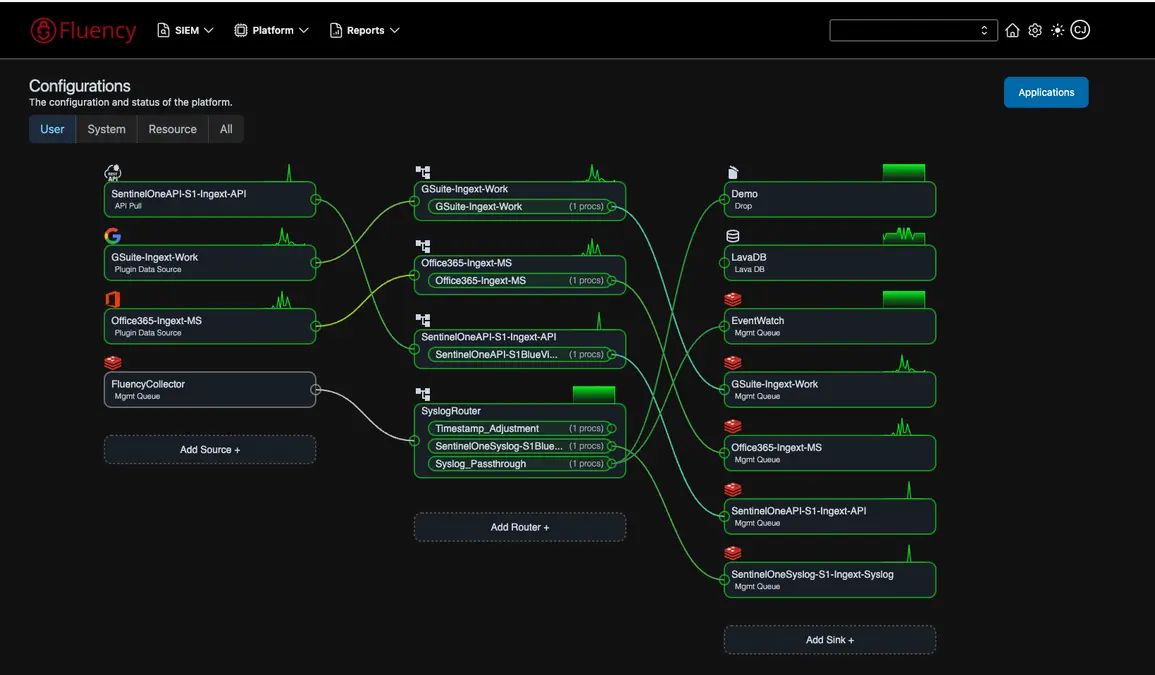Open the Reports dropdown

(364, 30)
